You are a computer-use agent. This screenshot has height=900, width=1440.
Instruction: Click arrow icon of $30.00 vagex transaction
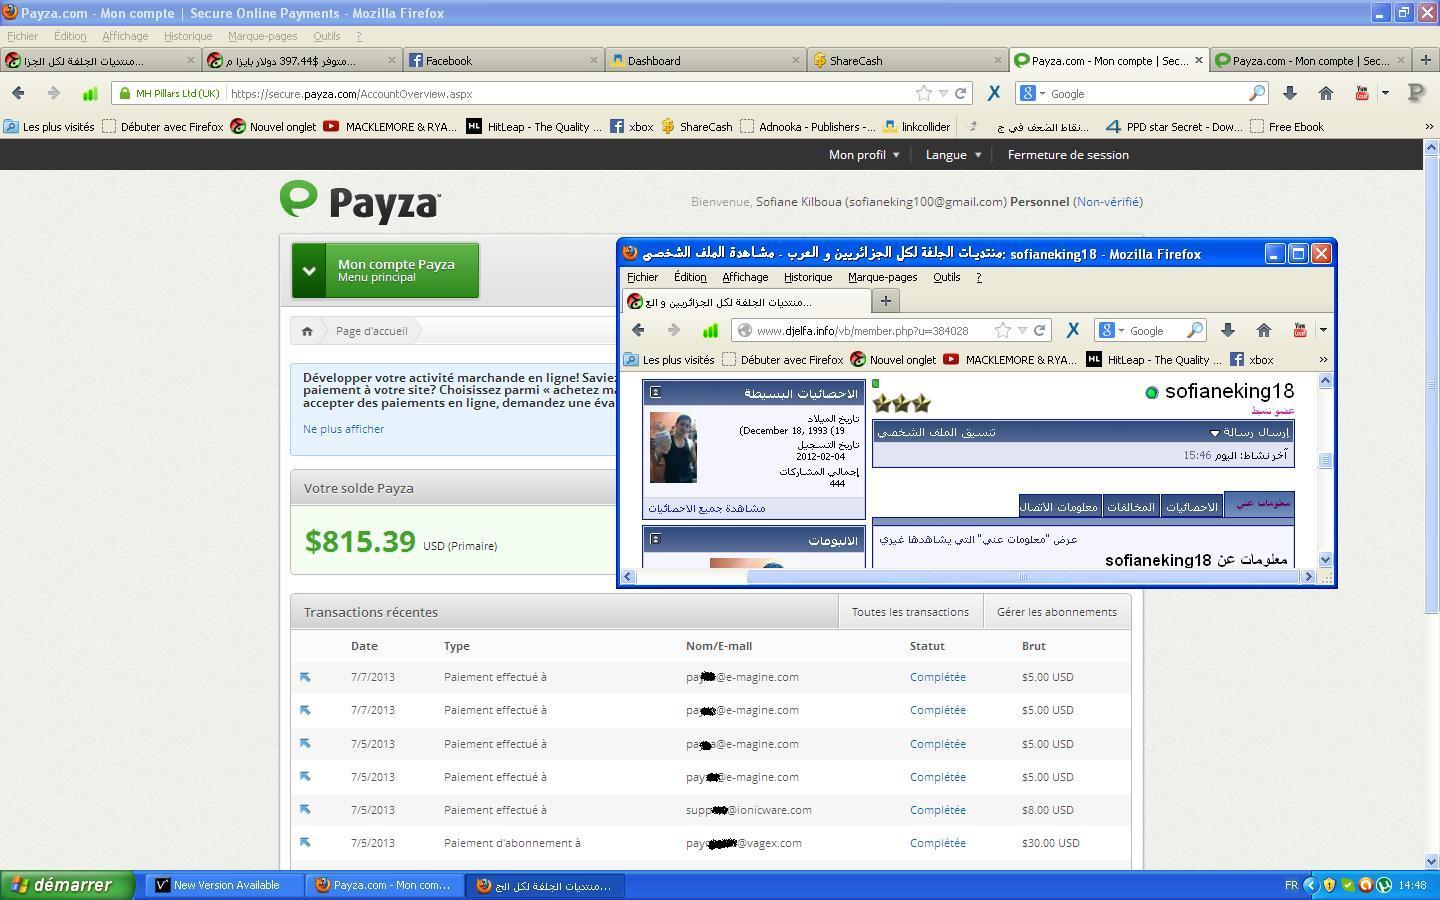305,843
